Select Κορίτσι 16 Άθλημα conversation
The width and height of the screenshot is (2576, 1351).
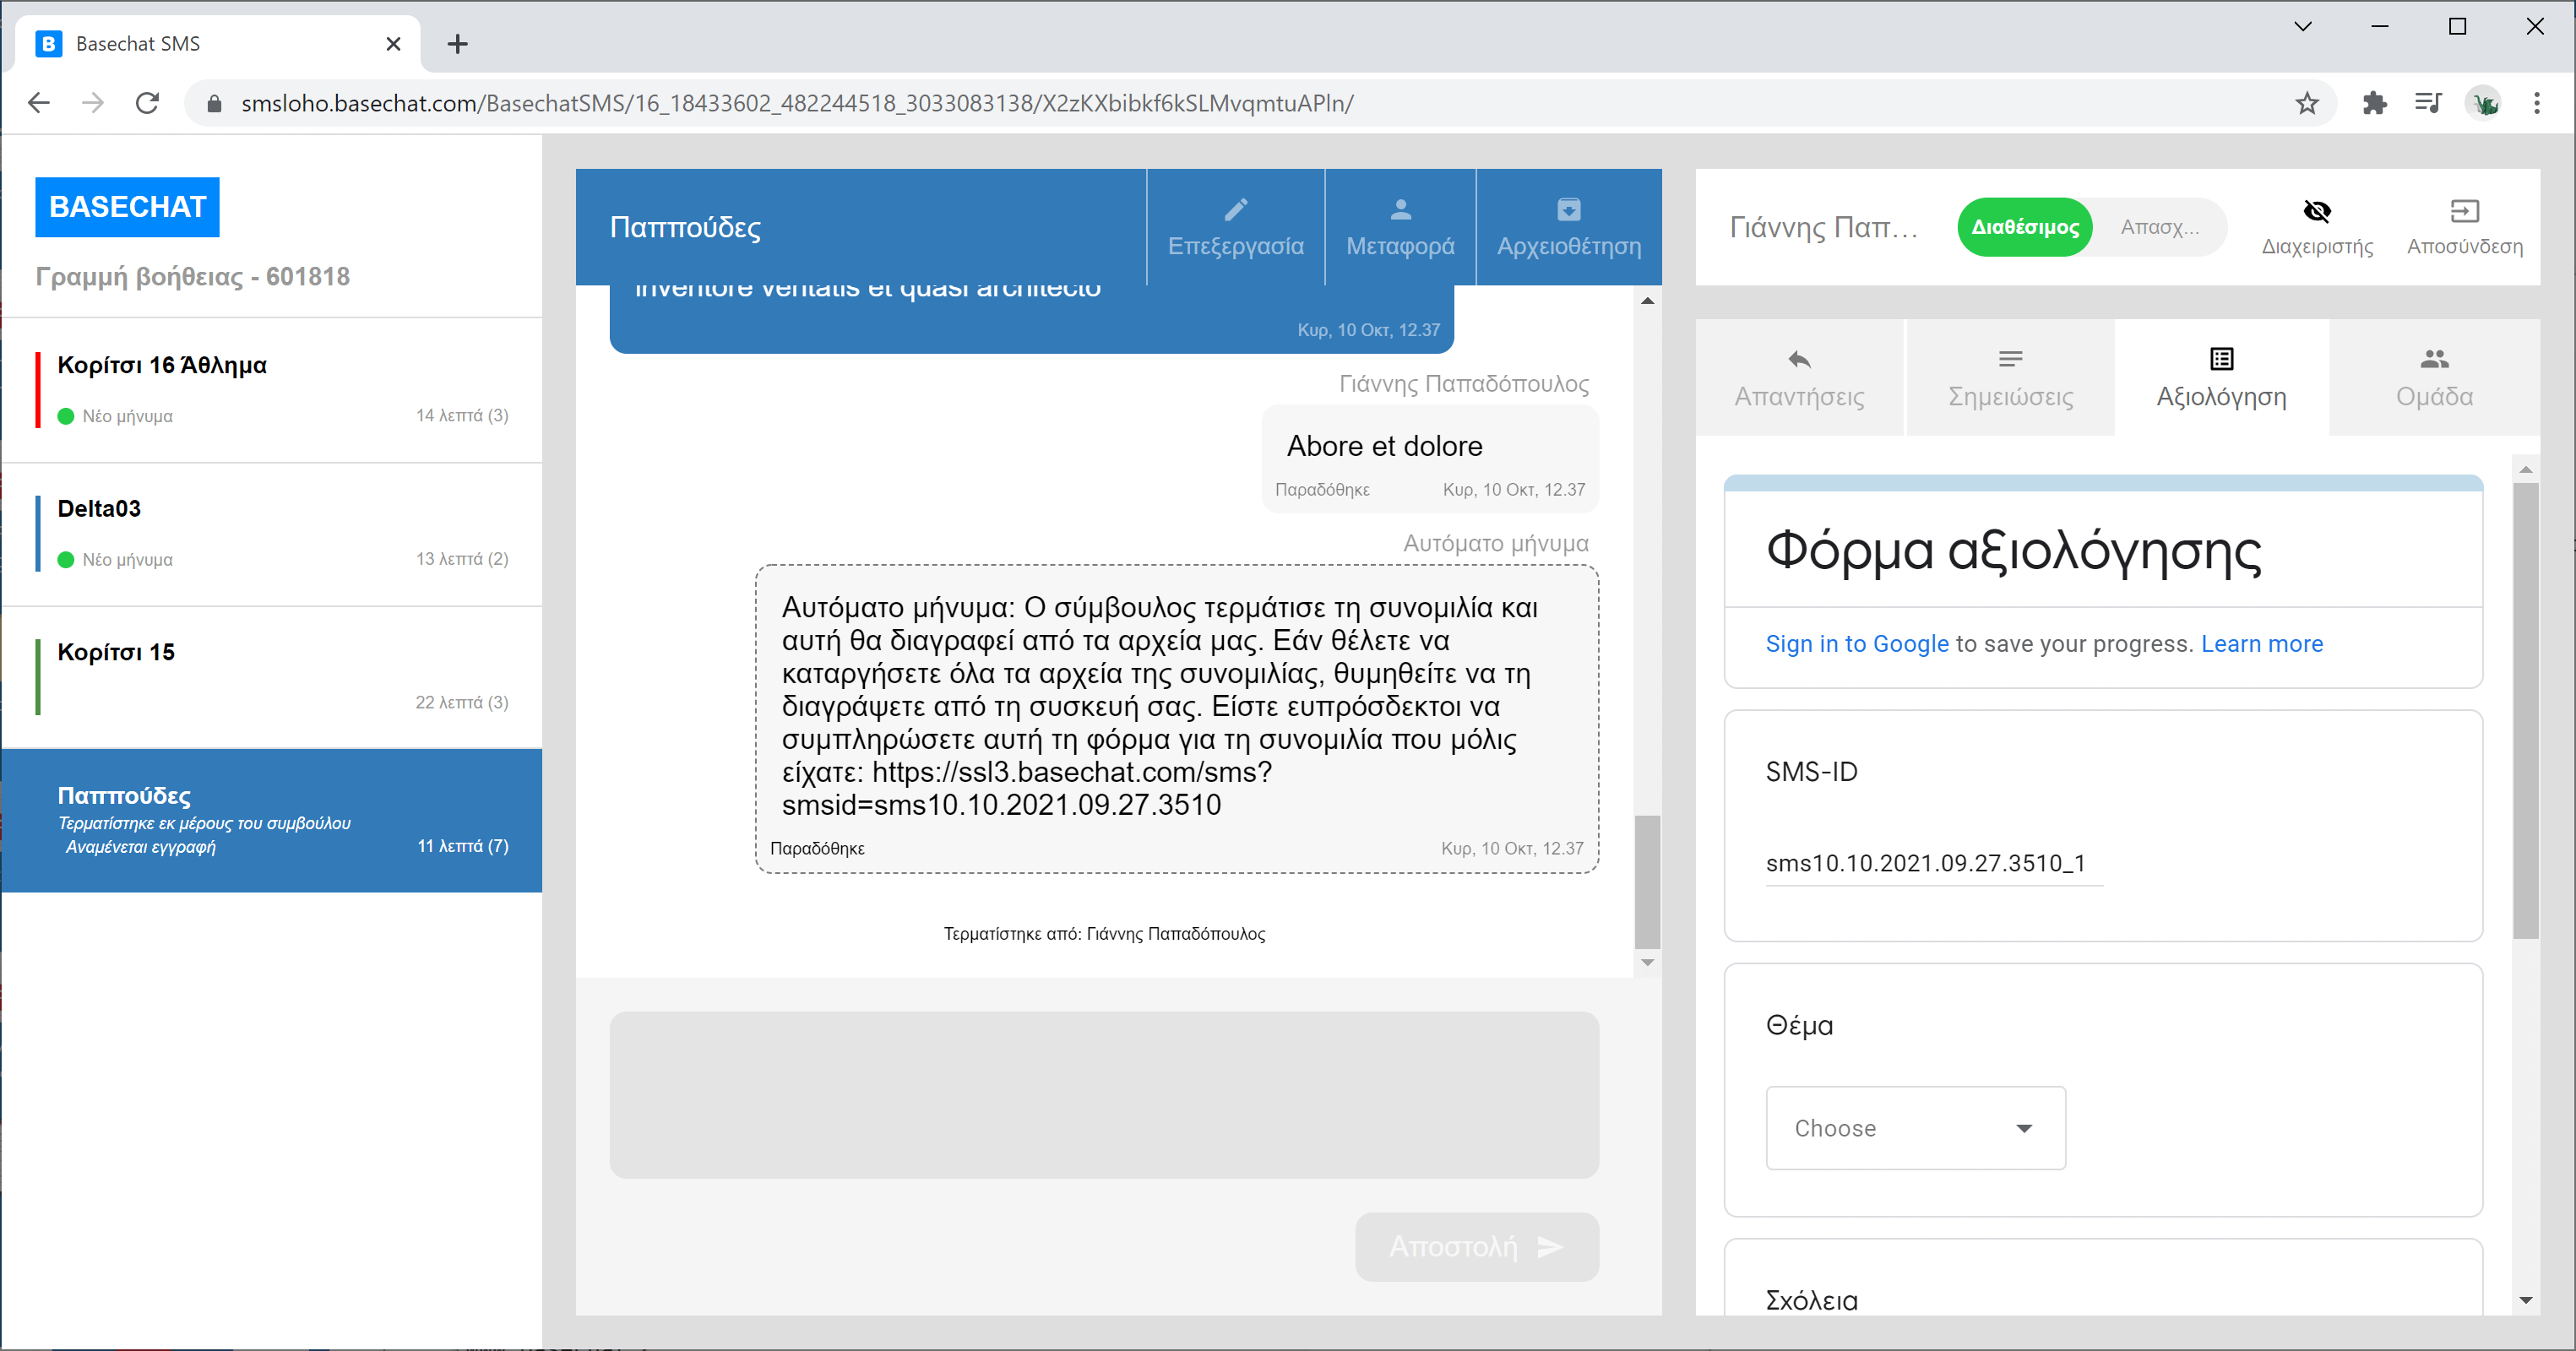(x=272, y=389)
